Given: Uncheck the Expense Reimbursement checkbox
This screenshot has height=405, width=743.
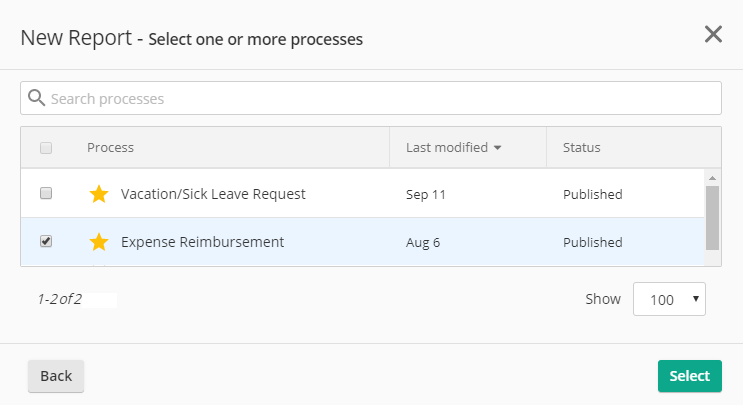Looking at the screenshot, I should [46, 241].
